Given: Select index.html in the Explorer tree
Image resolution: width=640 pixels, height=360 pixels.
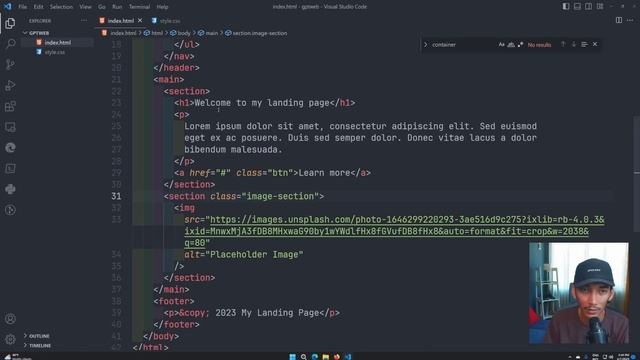Looking at the screenshot, I should (57, 42).
